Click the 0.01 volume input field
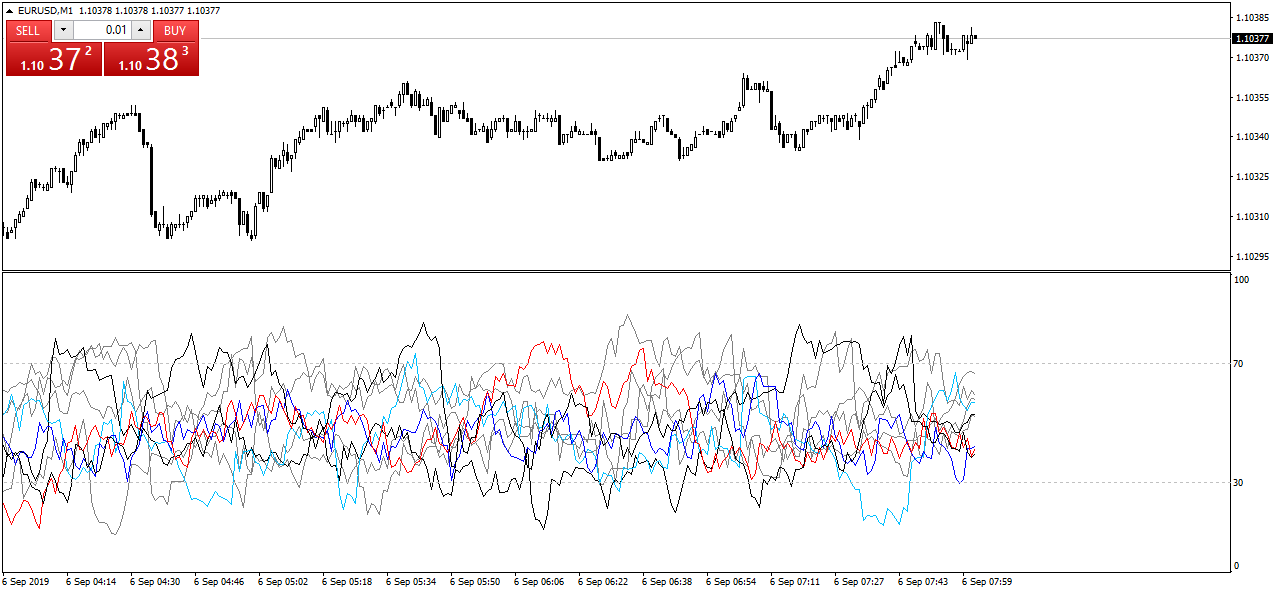The height and width of the screenshot is (593, 1276). 101,30
